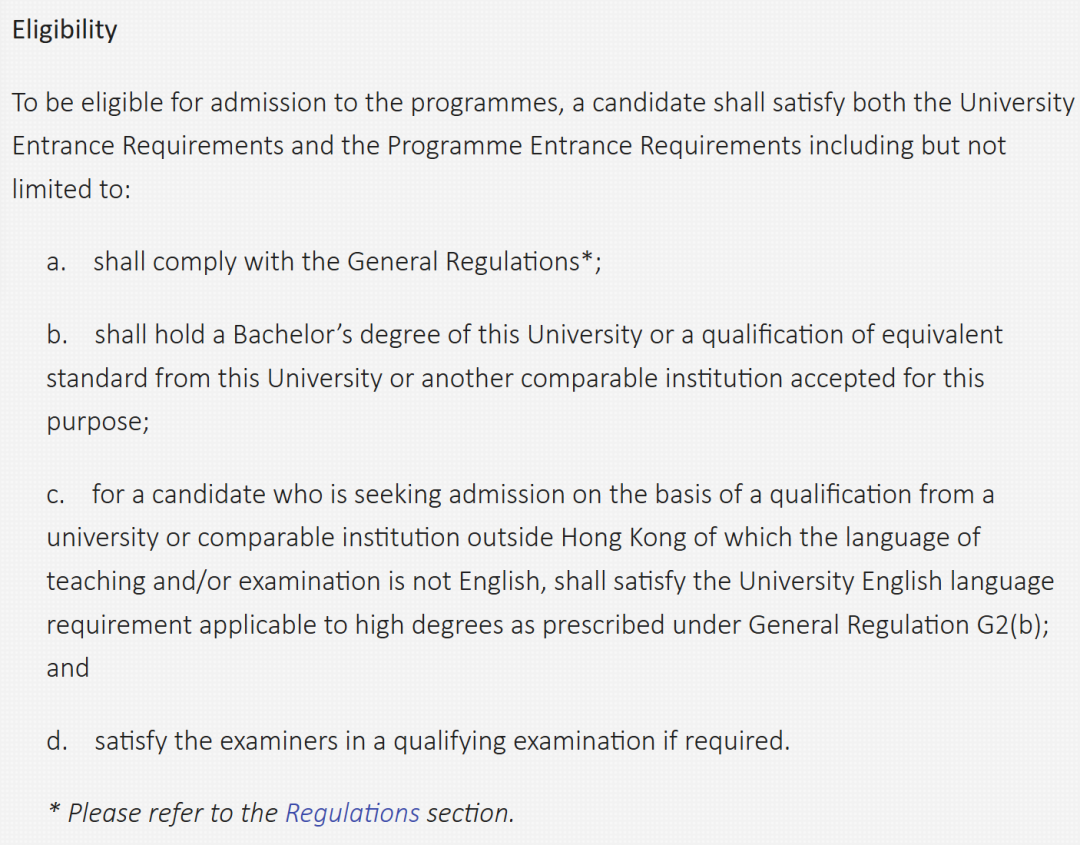Image resolution: width=1080 pixels, height=845 pixels.
Task: Open the Regulations section link
Action: coord(352,813)
